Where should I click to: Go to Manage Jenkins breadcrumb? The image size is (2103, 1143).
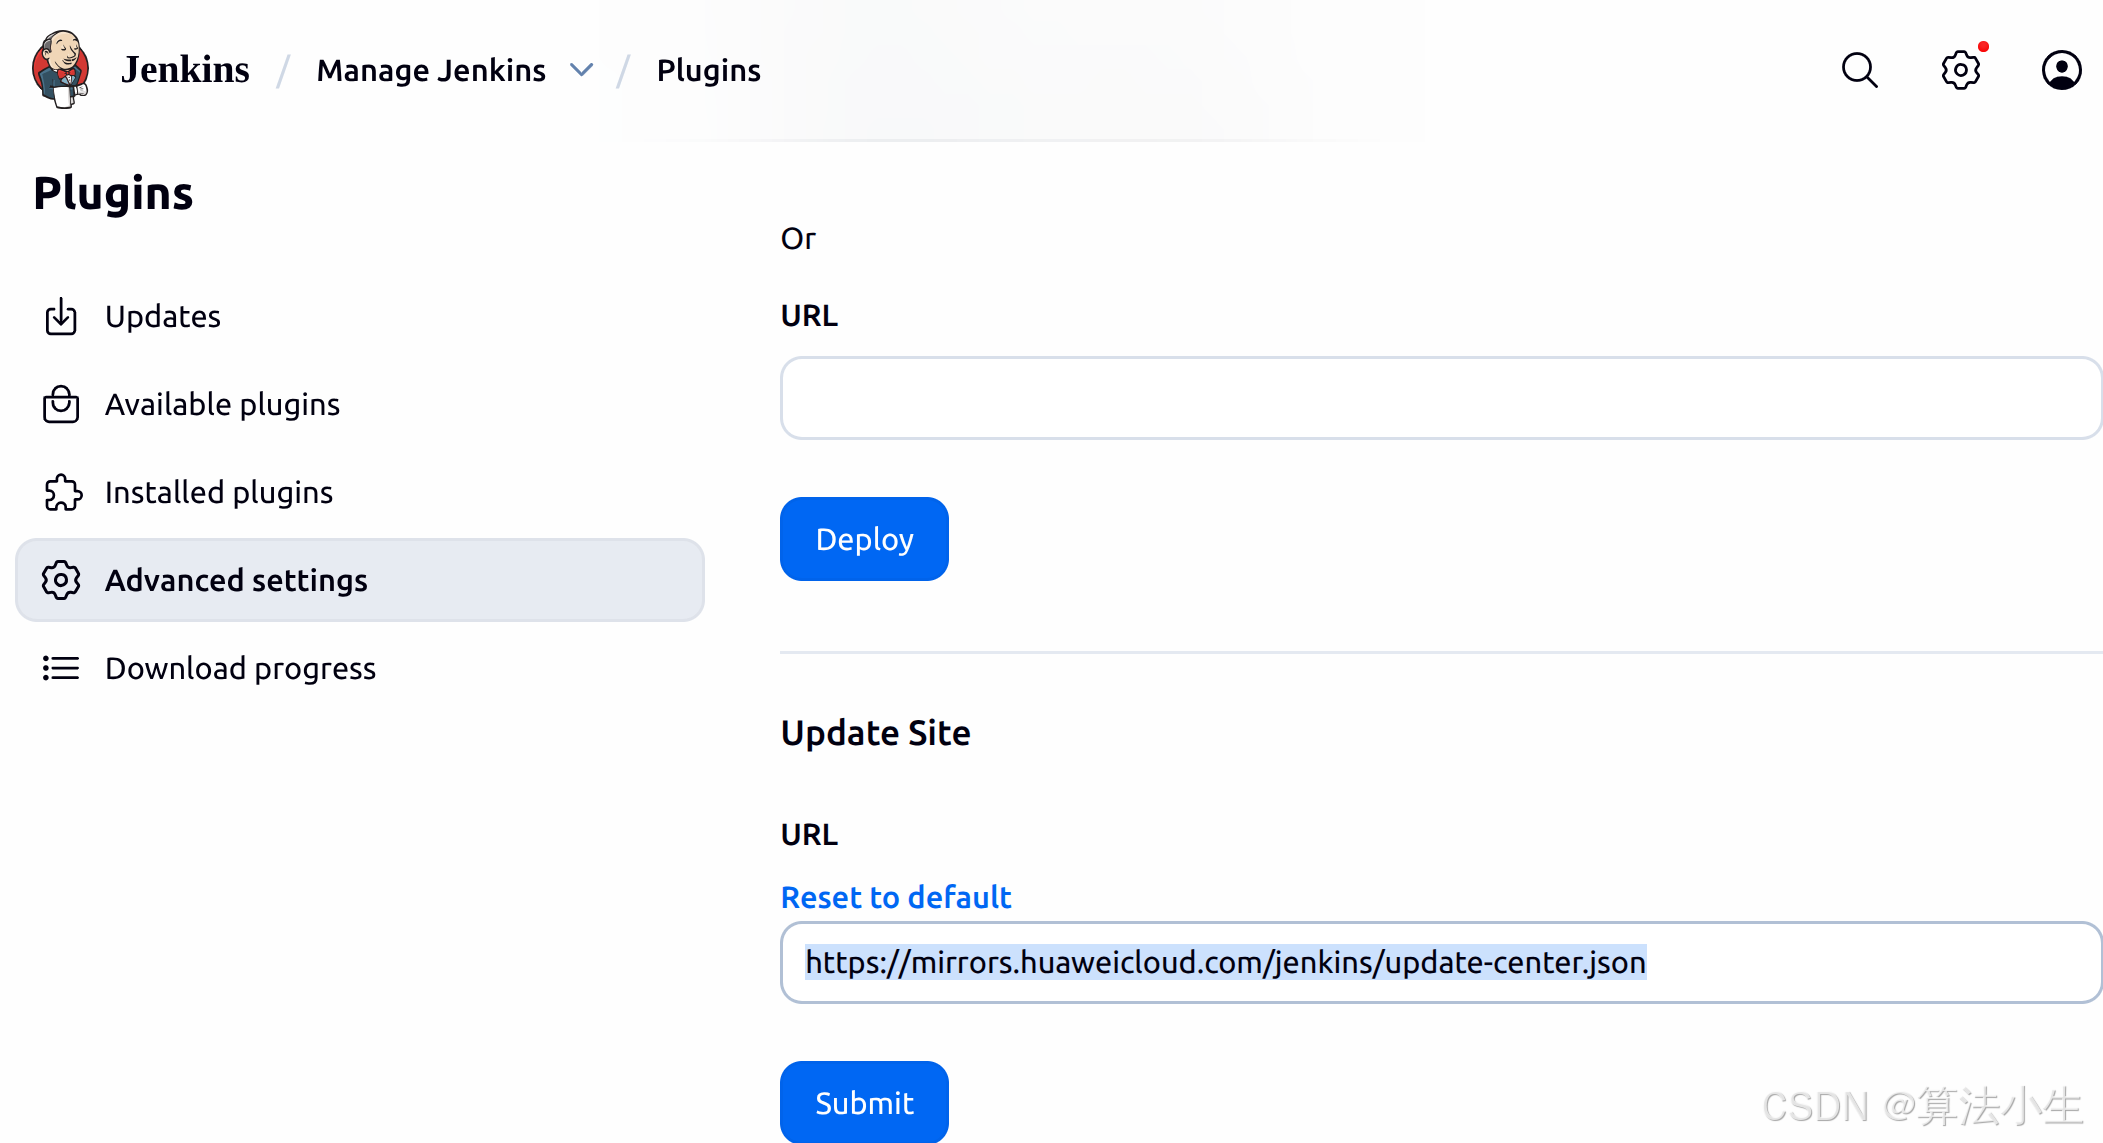click(x=431, y=70)
